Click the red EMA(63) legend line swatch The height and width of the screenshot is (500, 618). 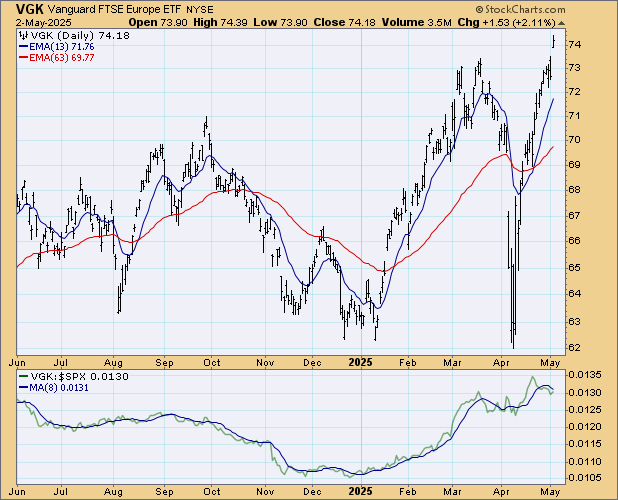(x=23, y=58)
